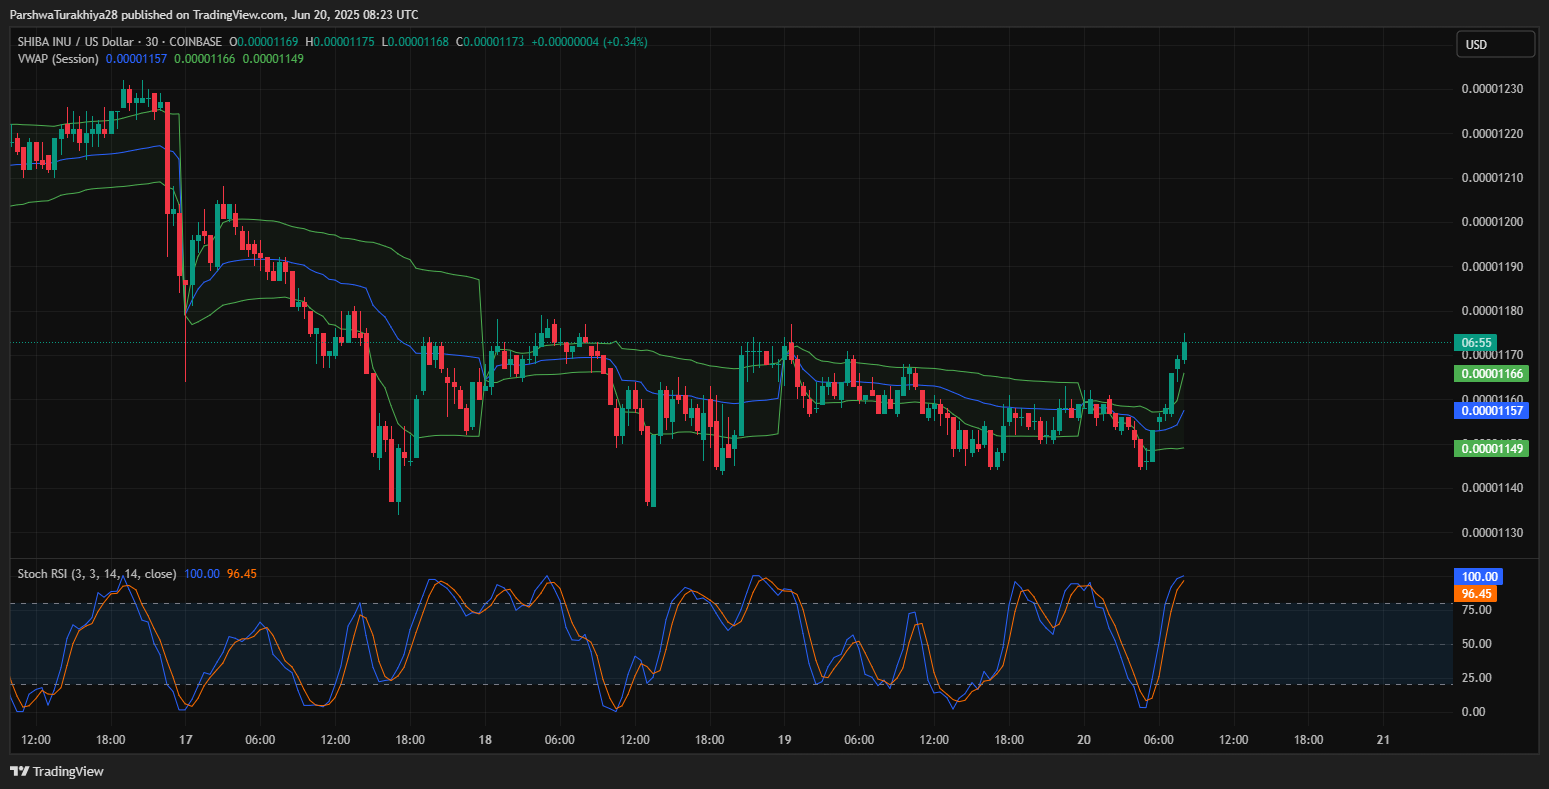Click the latest green candle on chart
Image resolution: width=1549 pixels, height=789 pixels.
(1184, 351)
